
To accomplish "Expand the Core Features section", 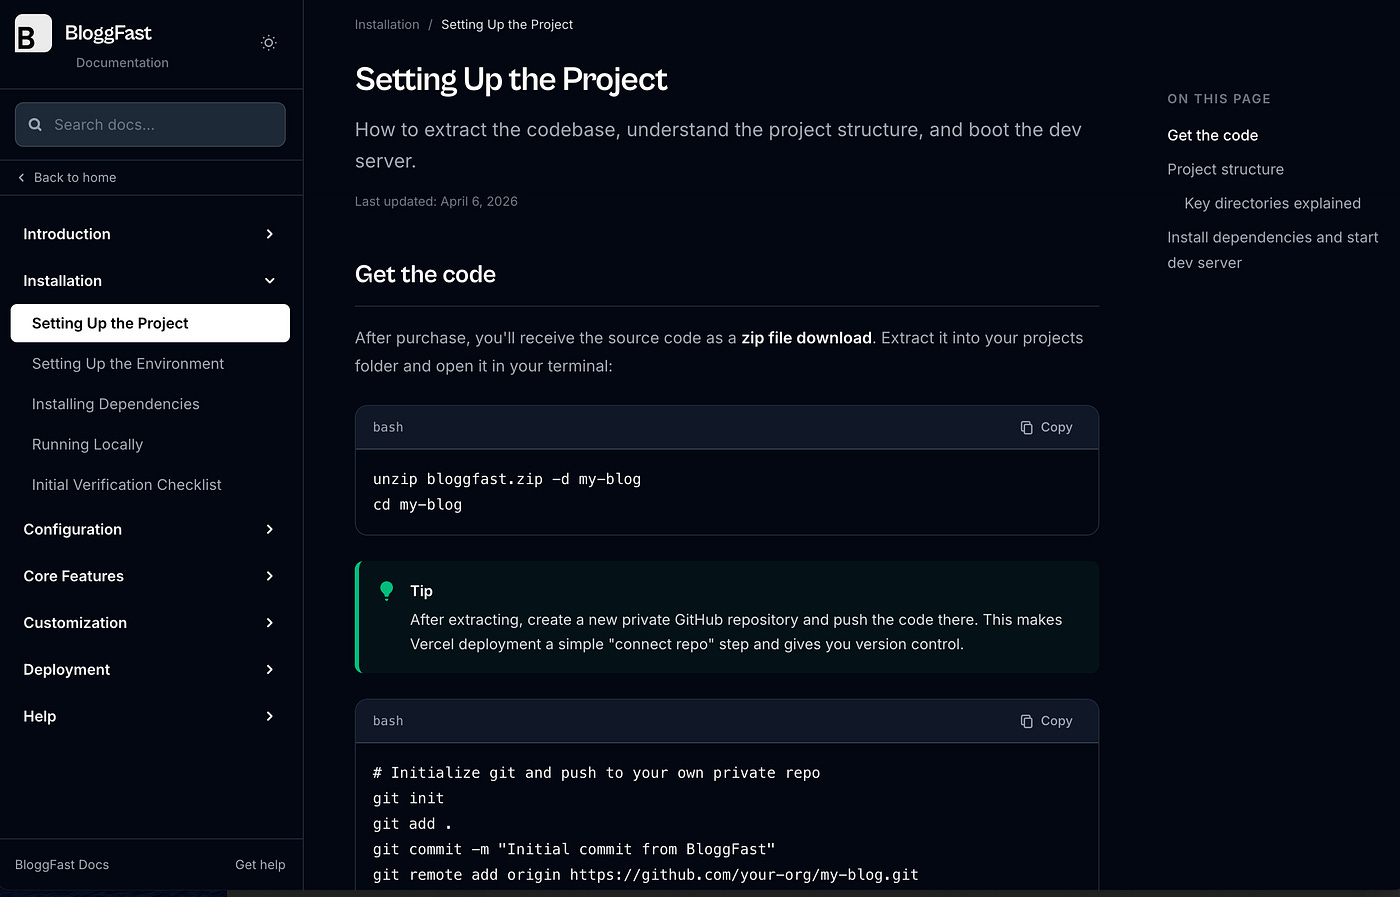I will 74,576.
